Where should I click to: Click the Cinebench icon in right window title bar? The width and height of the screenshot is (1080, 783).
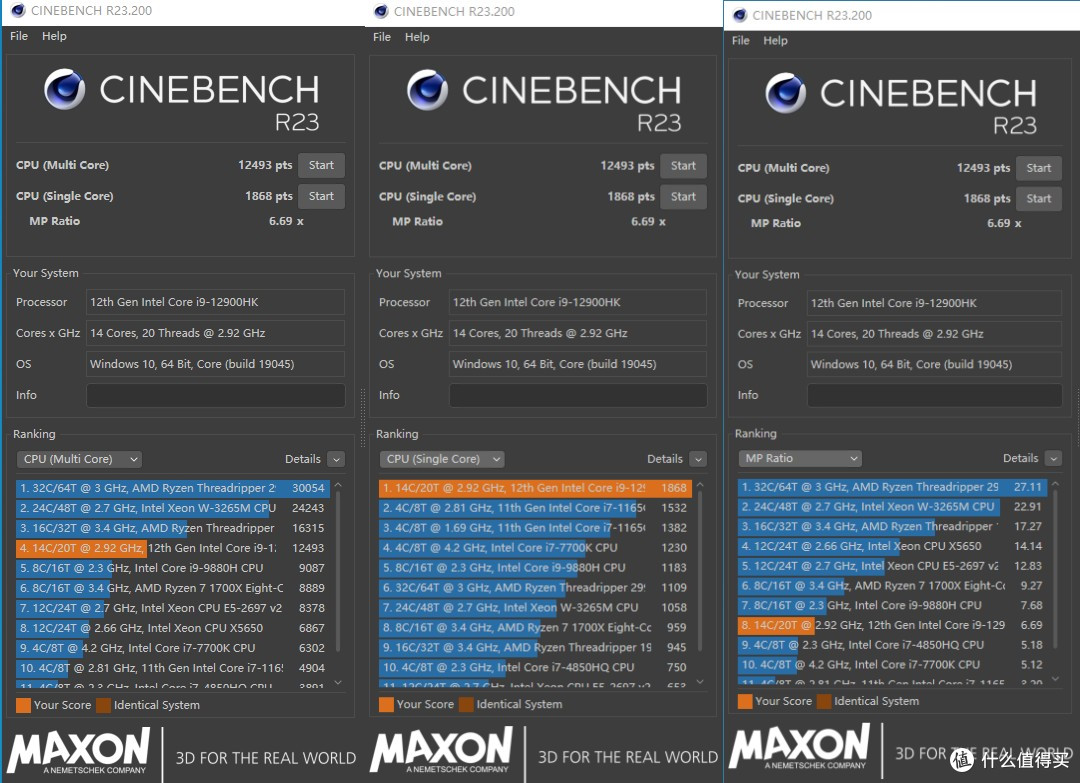pyautogui.click(x=739, y=15)
